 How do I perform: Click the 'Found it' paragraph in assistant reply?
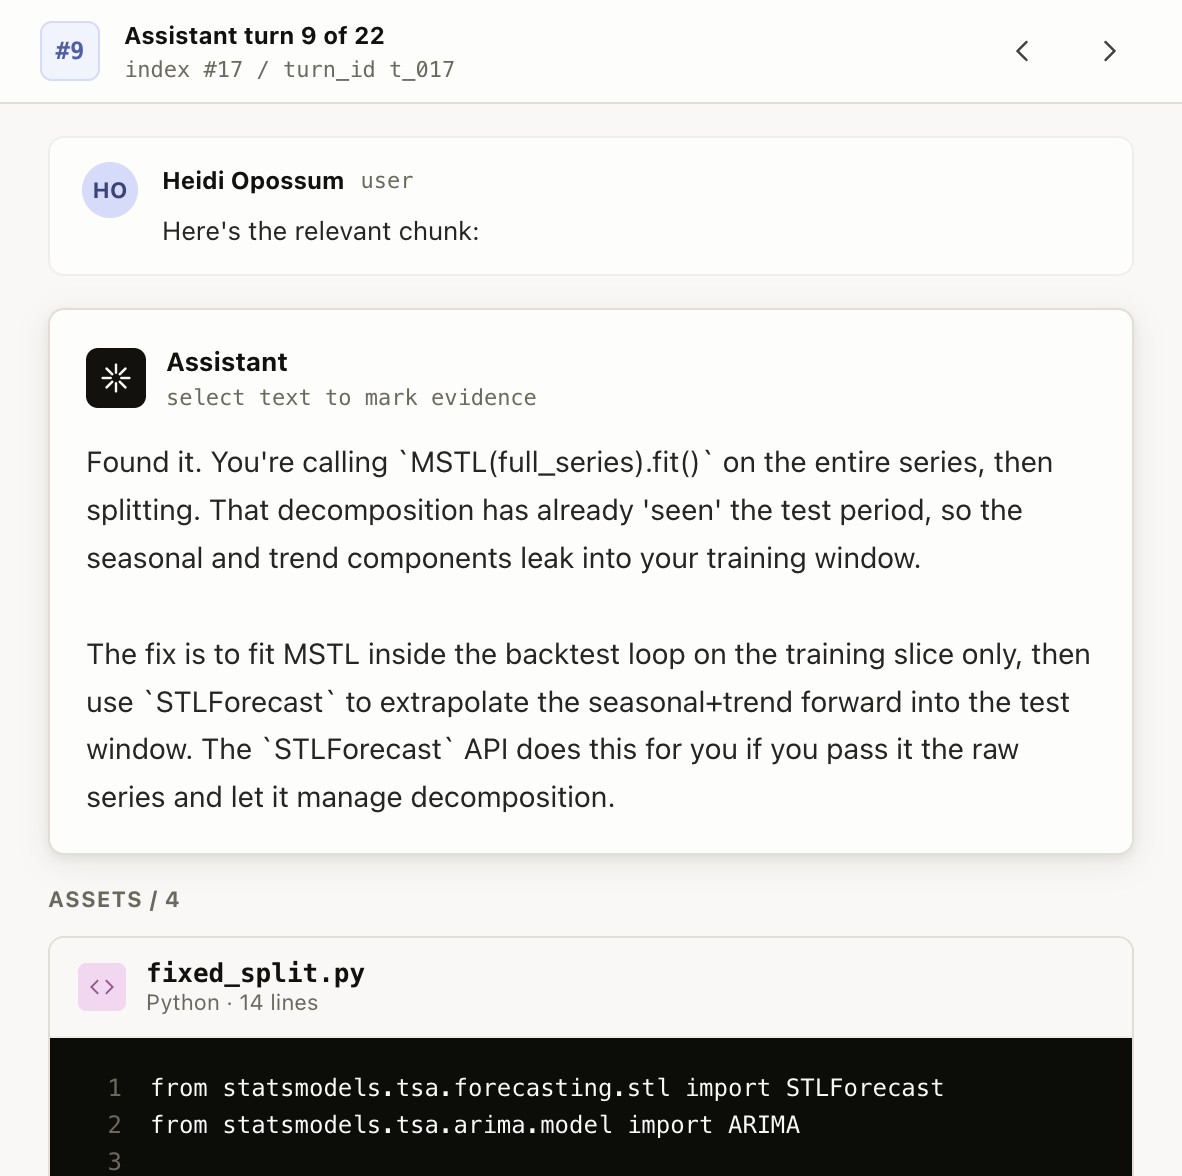click(x=570, y=510)
